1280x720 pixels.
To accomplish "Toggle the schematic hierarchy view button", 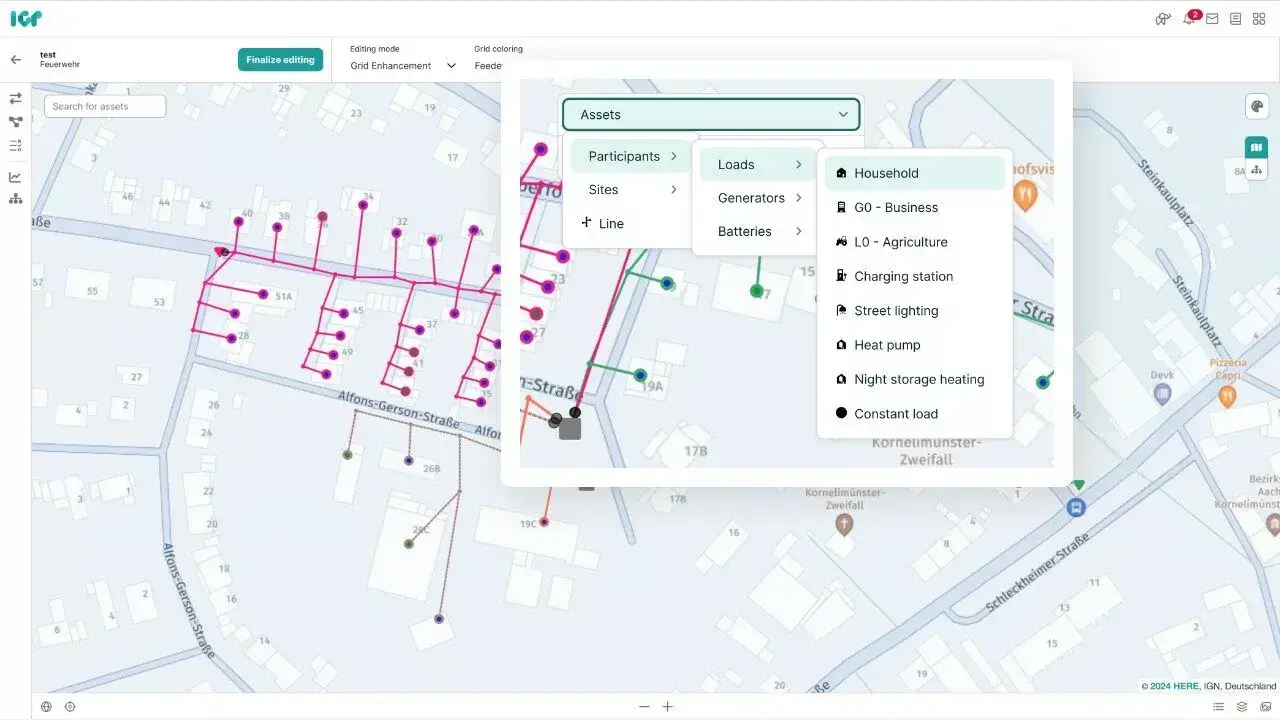I will (x=1256, y=170).
